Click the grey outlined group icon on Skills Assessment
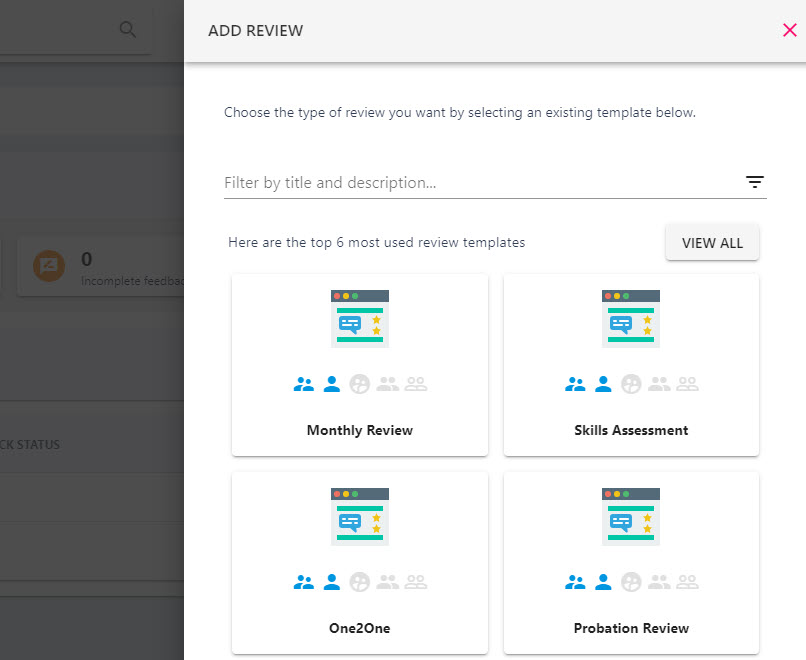Screen dimensions: 806x660 tap(687, 384)
